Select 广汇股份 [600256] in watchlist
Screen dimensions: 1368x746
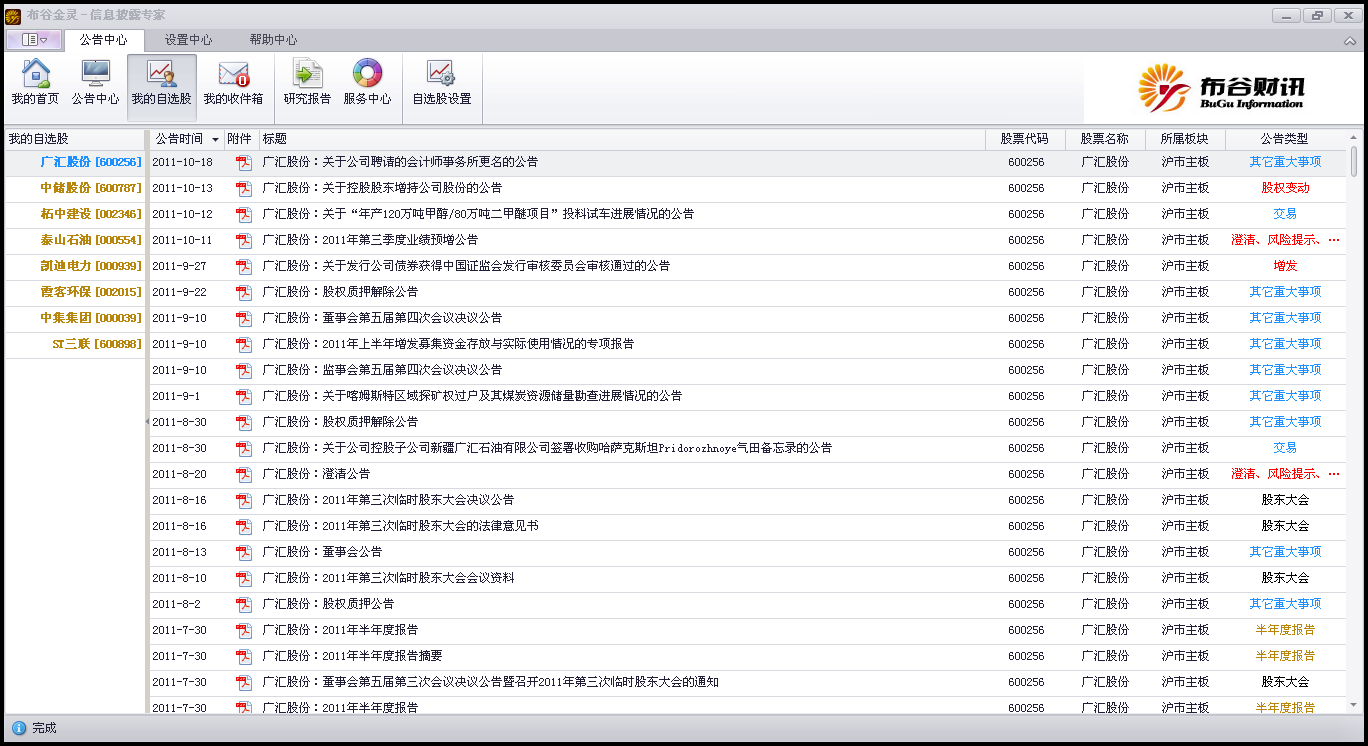(x=75, y=162)
